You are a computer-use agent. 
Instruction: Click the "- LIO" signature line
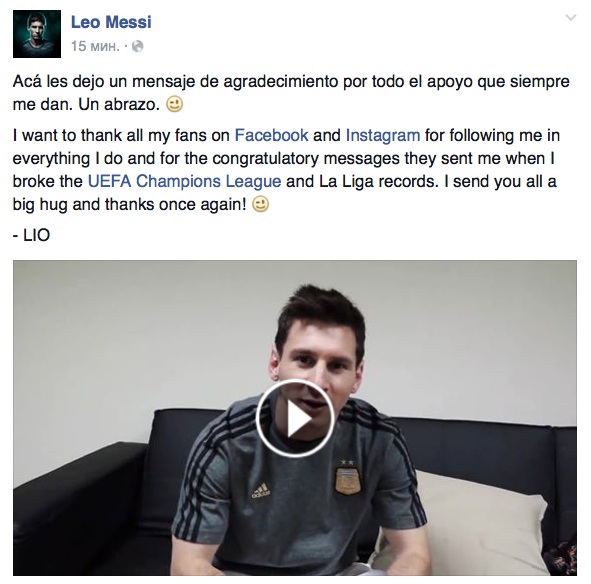[x=31, y=235]
